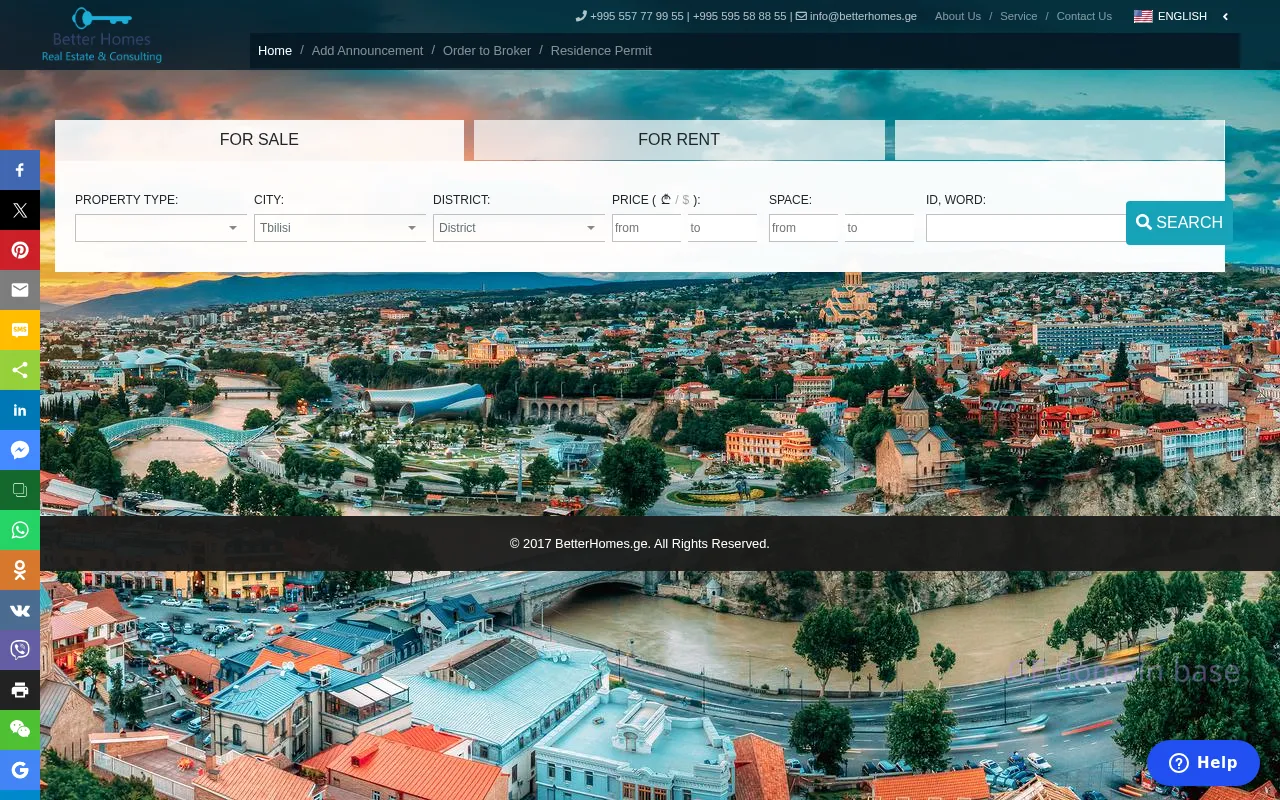This screenshot has width=1280, height=800.
Task: Share through the WhatsApp icon
Action: (x=20, y=530)
